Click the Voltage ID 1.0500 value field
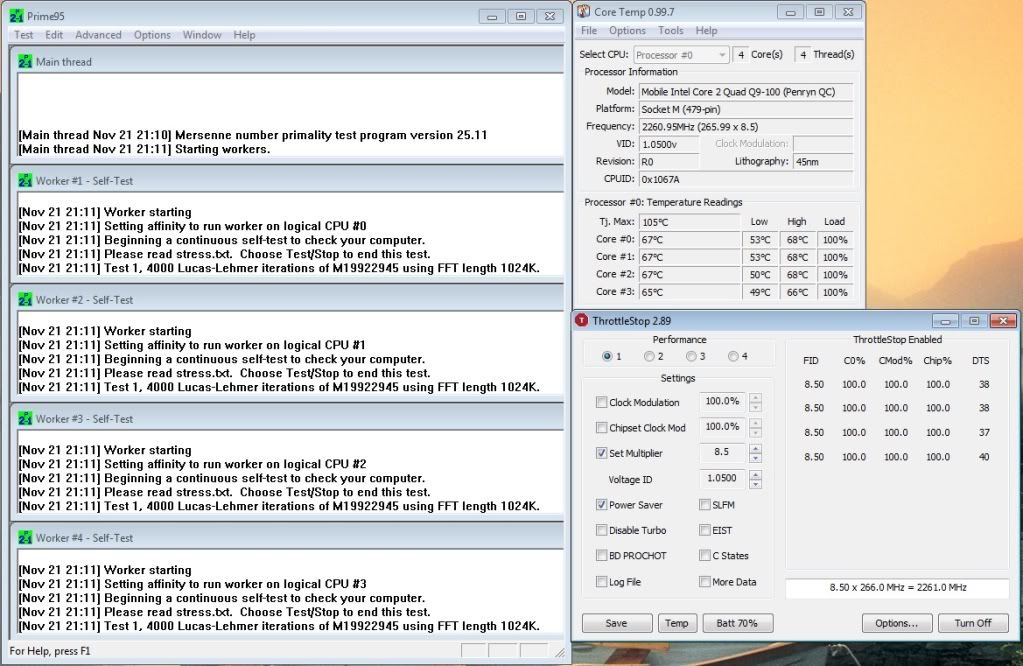The height and width of the screenshot is (666, 1023). (722, 478)
